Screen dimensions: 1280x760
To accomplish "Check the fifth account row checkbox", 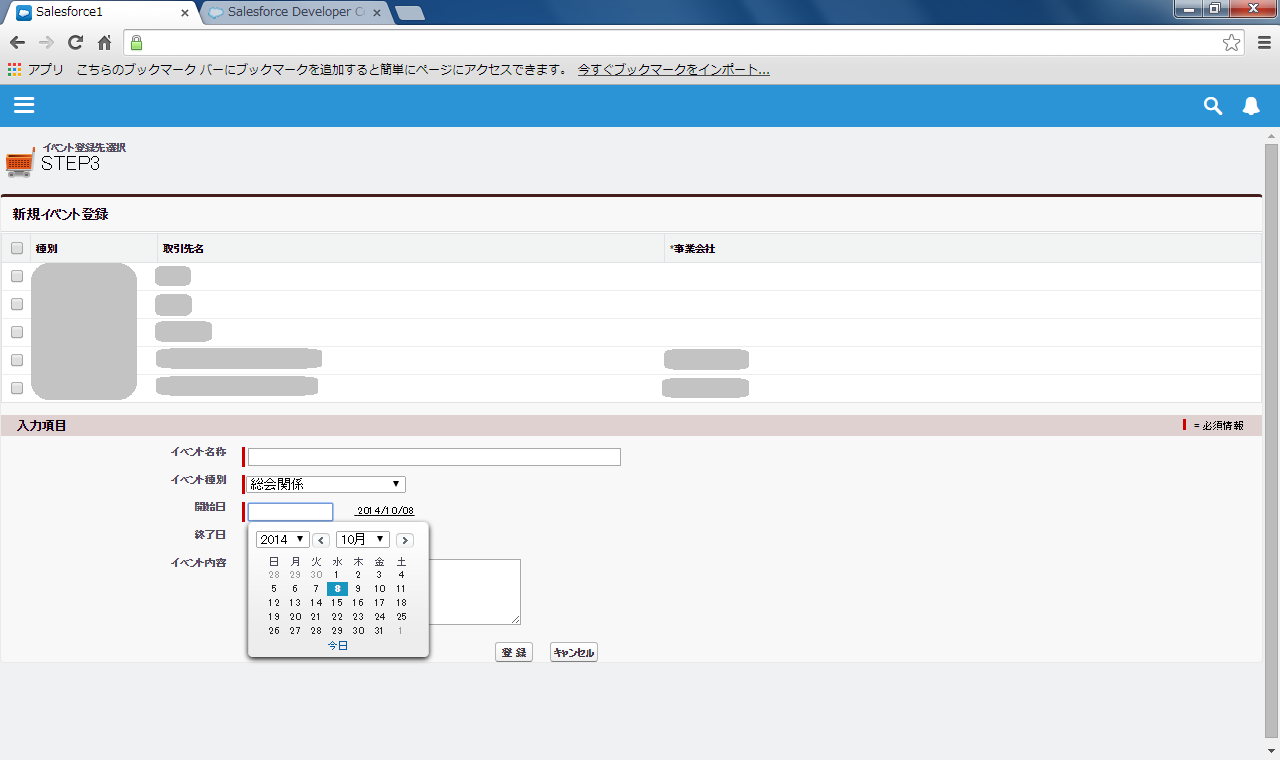I will (x=17, y=388).
